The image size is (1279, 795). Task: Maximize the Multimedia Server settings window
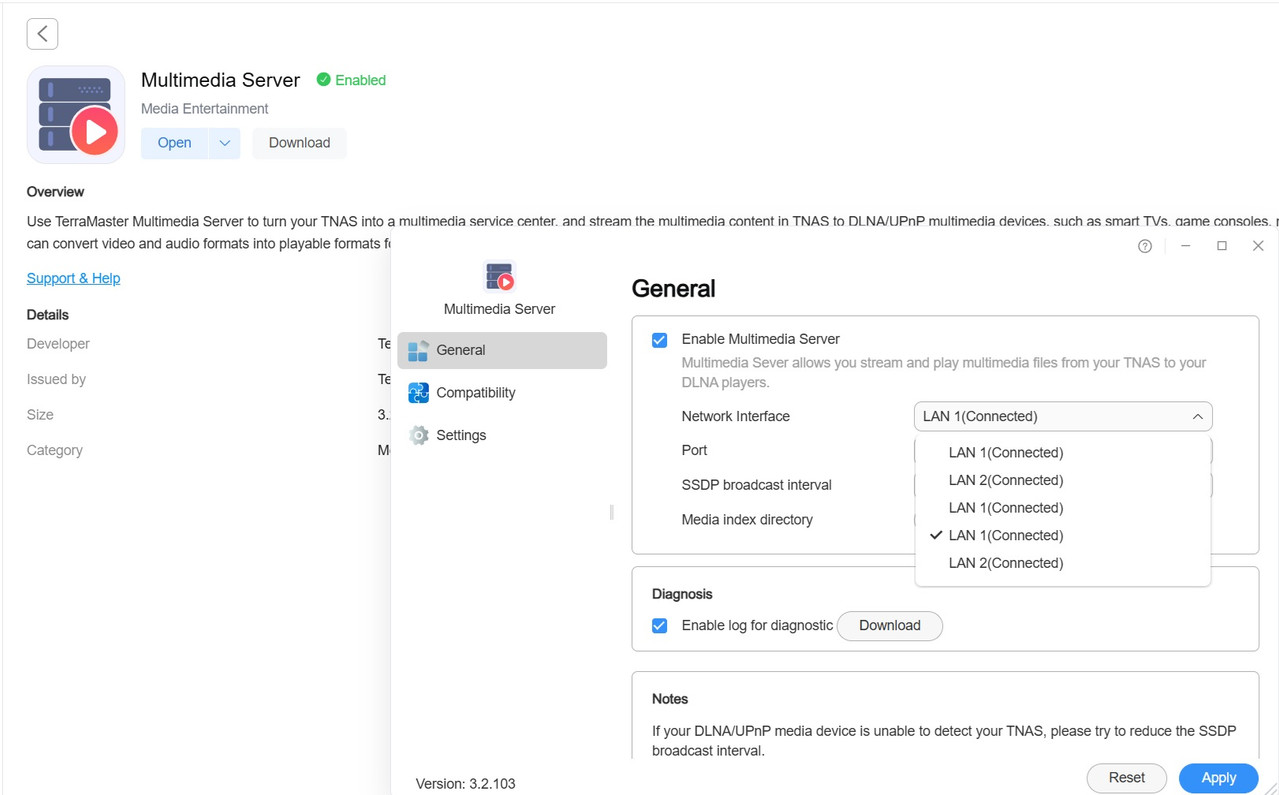pos(1221,246)
